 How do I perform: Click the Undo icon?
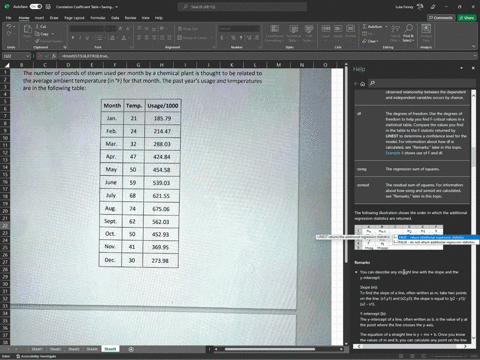[9, 26]
